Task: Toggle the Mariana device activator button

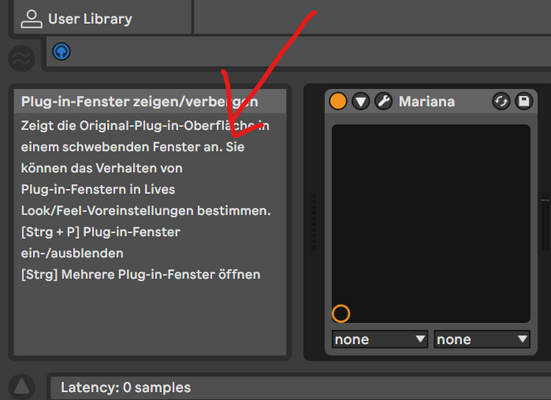Action: point(338,101)
